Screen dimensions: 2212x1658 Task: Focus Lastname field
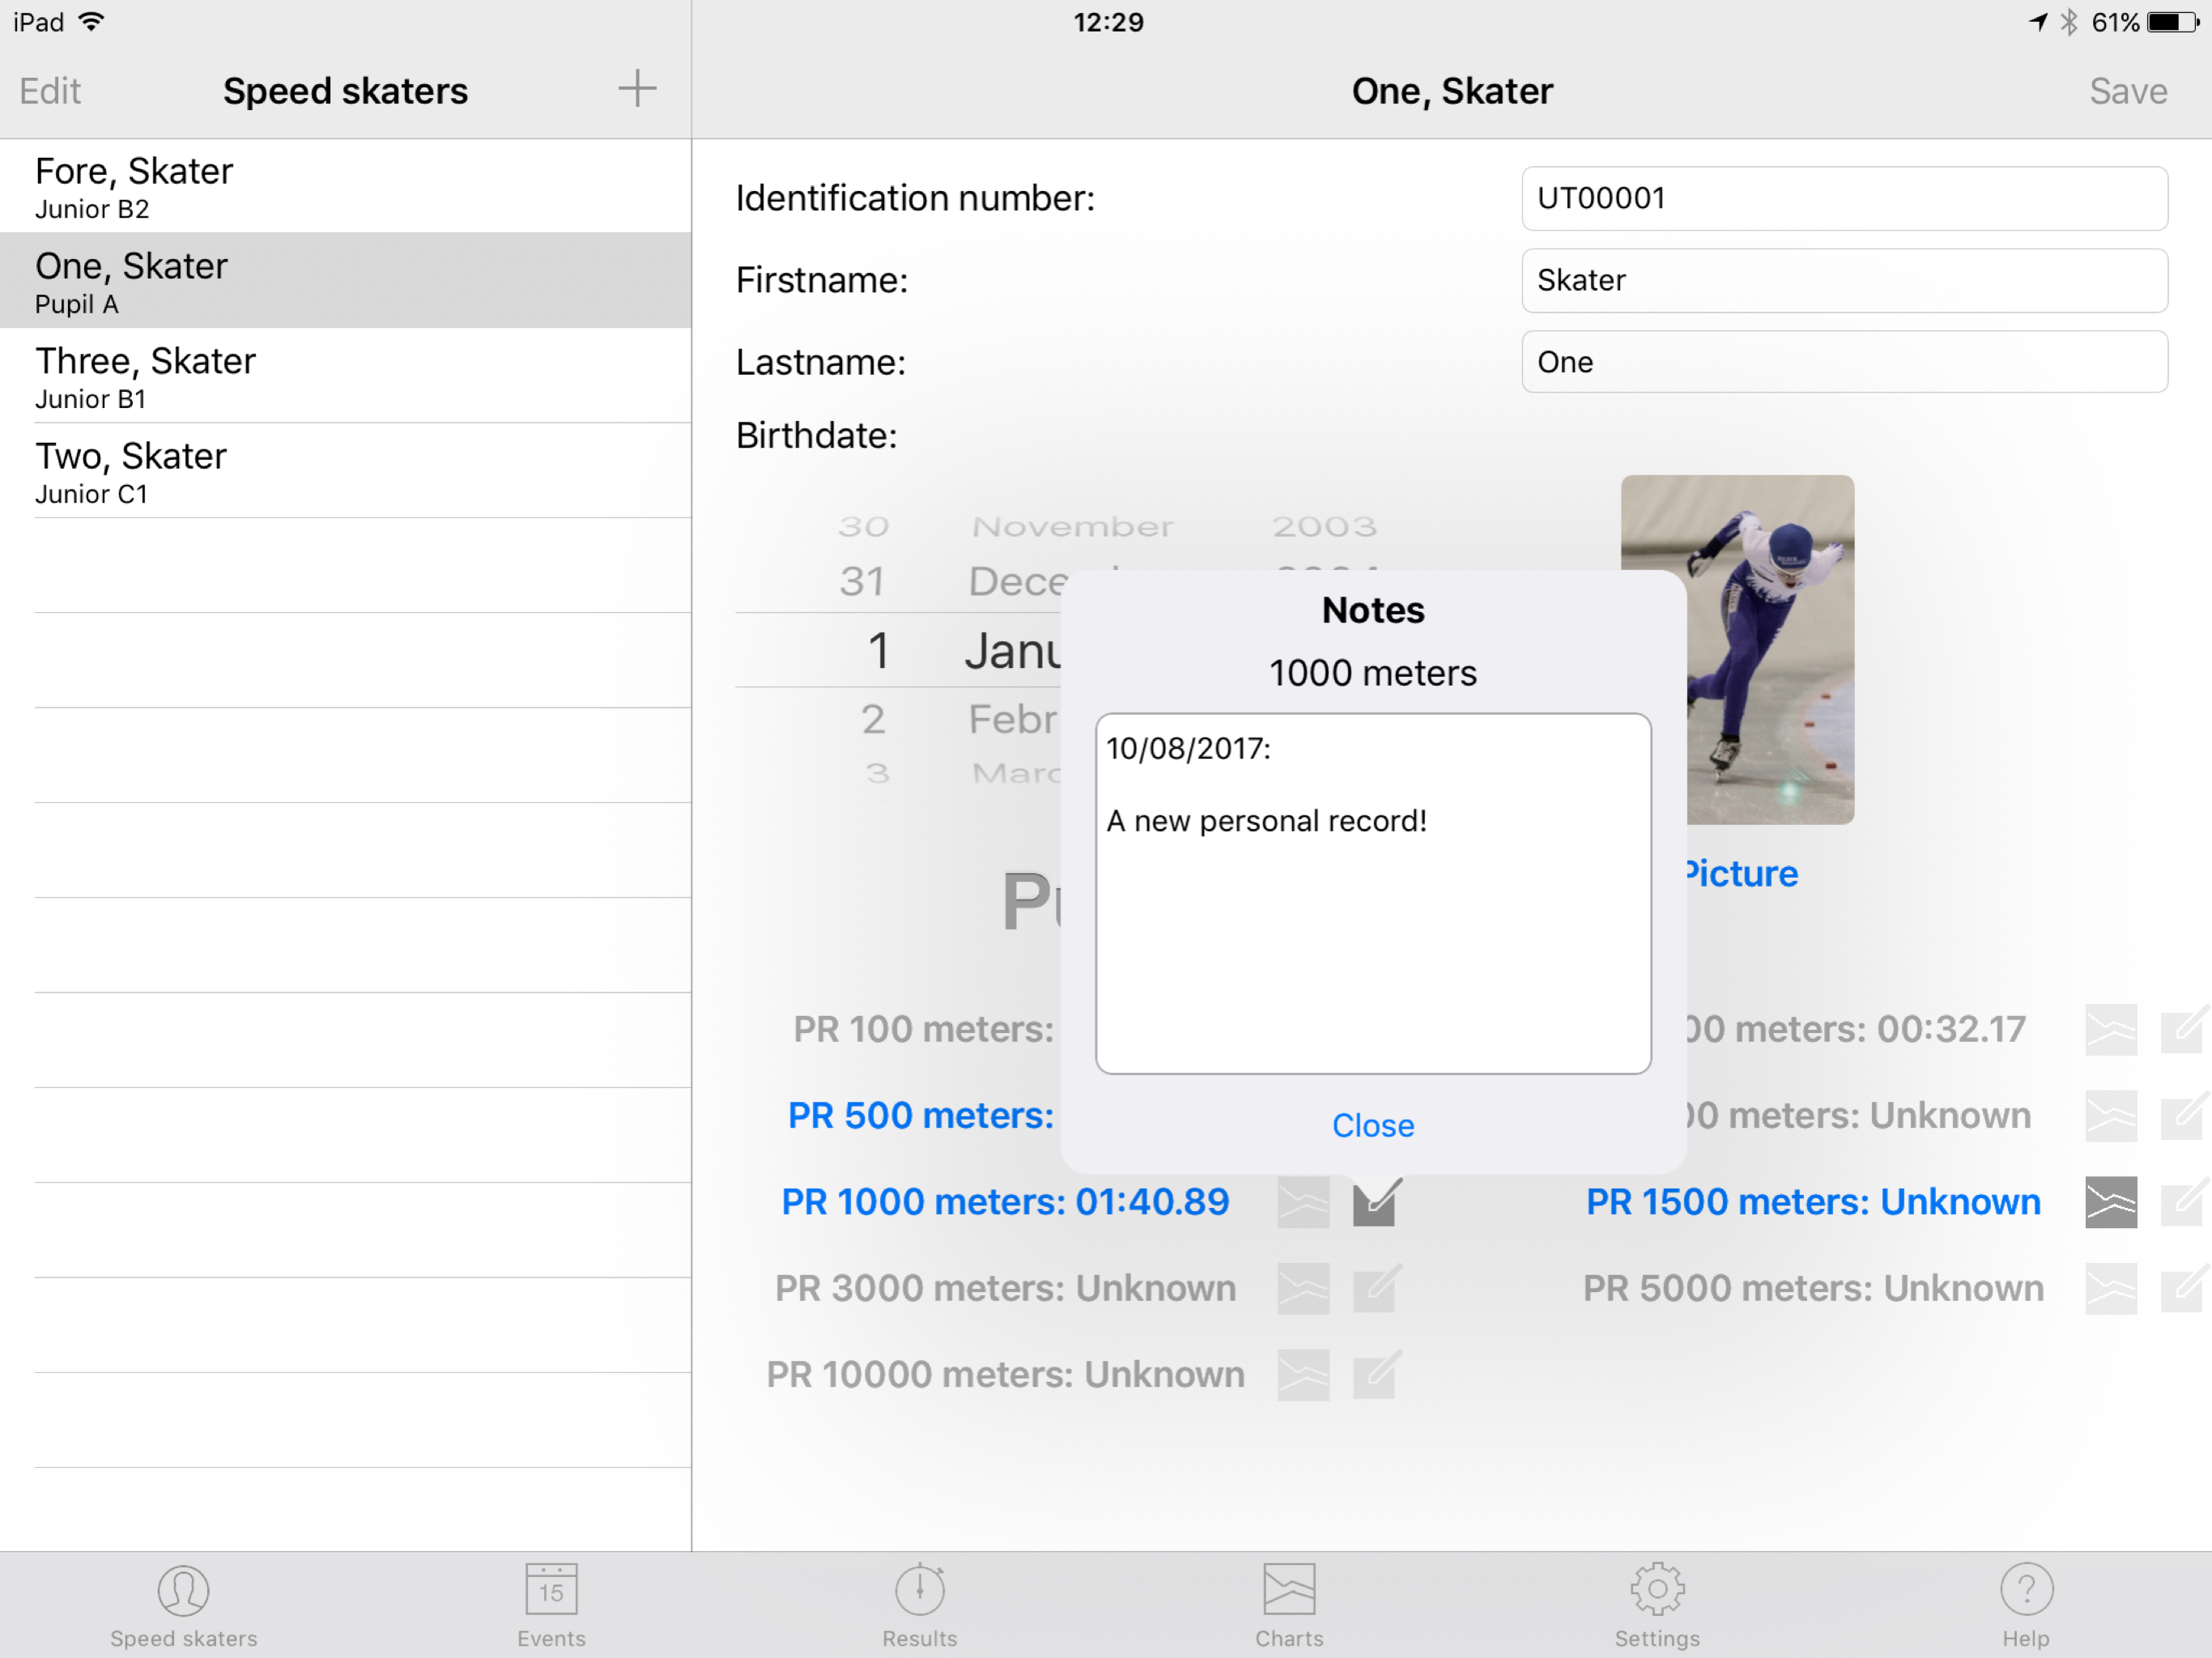[1845, 362]
